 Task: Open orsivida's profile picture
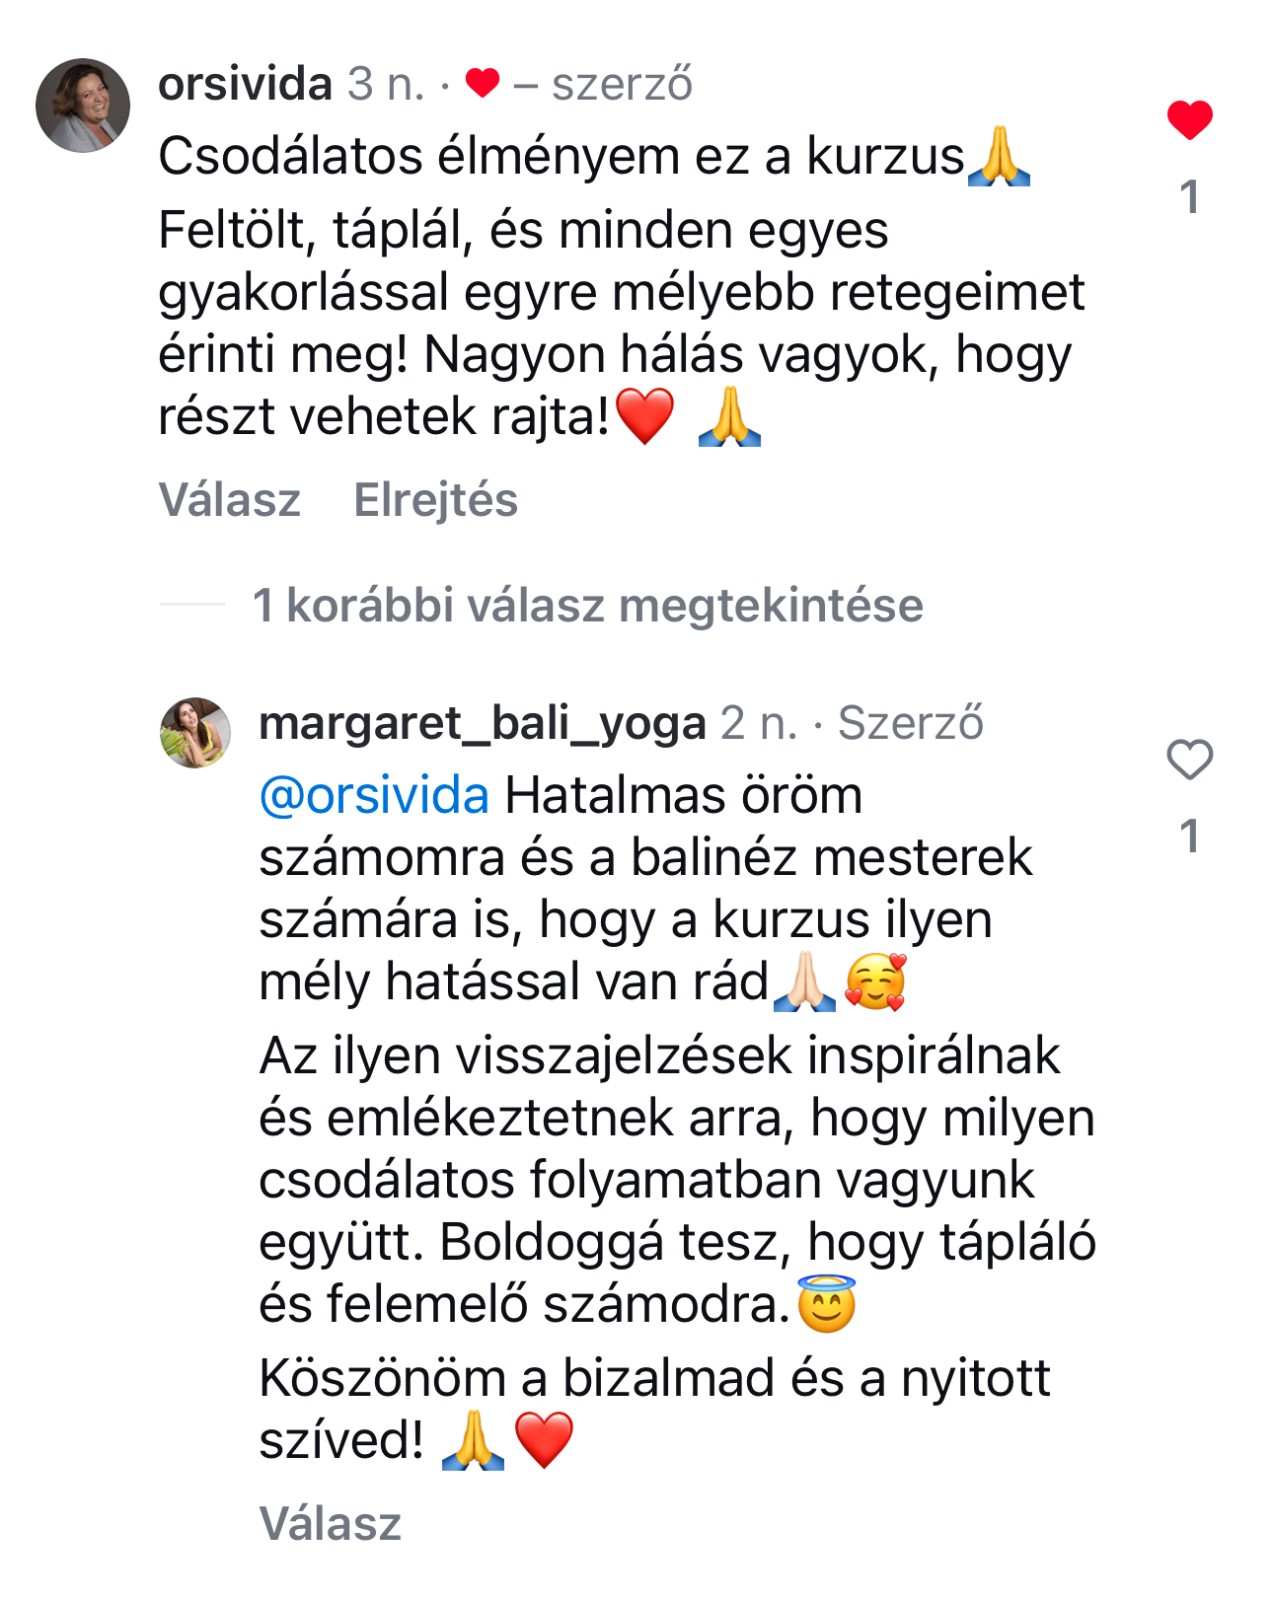(x=83, y=105)
